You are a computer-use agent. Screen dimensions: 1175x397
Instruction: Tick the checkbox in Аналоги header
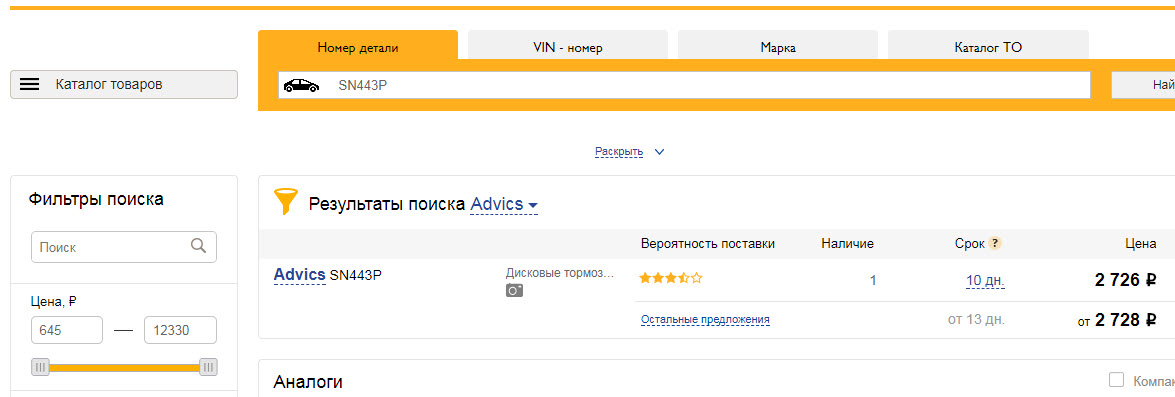click(1117, 380)
